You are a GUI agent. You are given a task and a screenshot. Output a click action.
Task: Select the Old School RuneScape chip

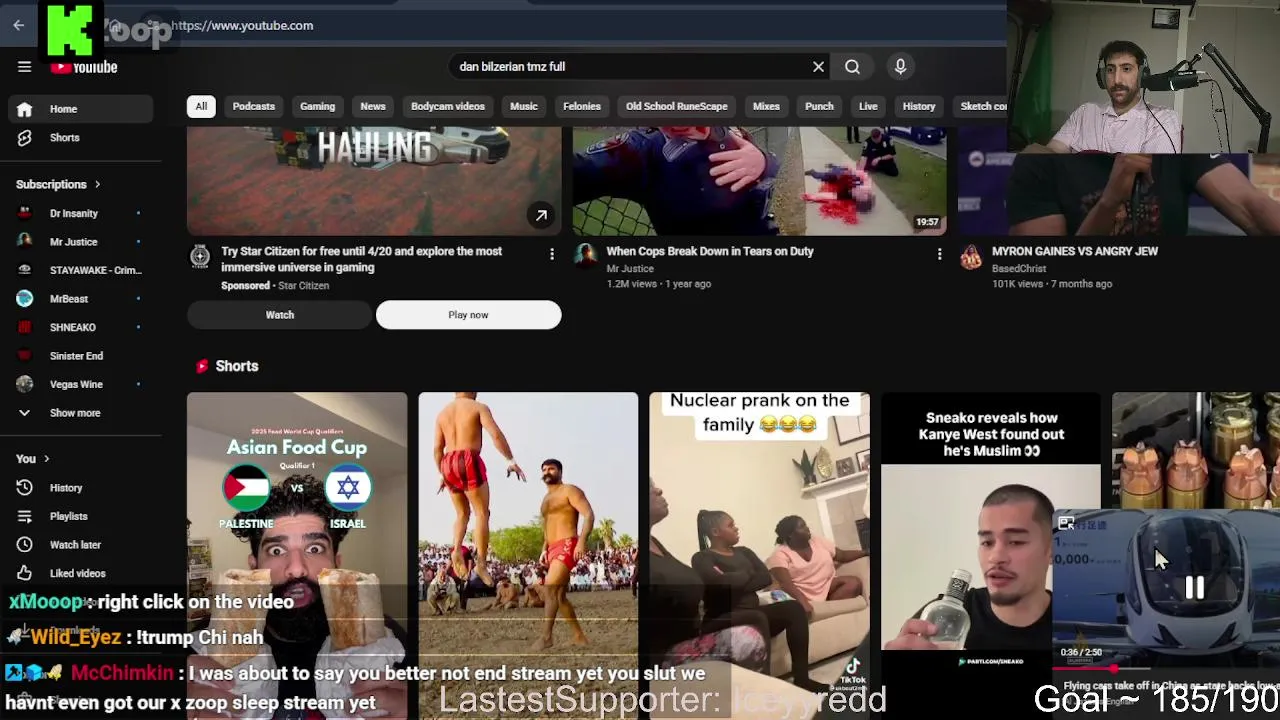tap(676, 106)
